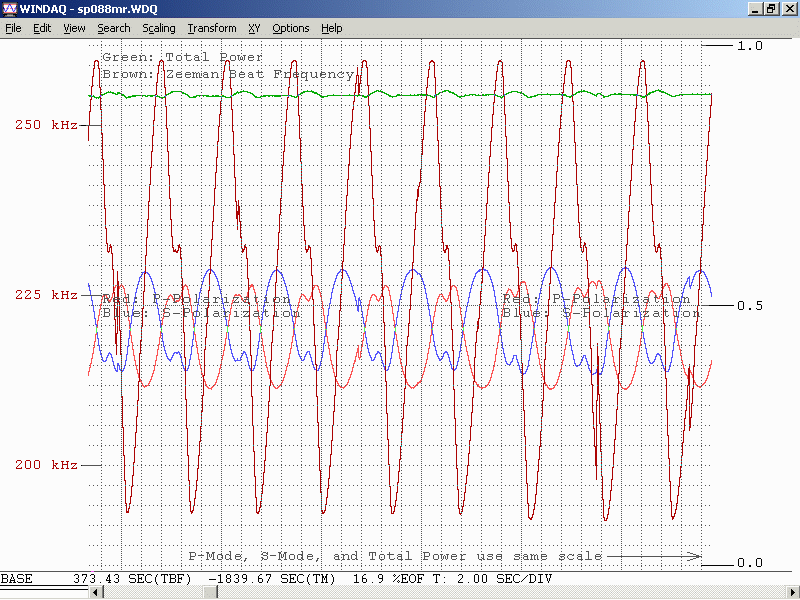800x600 pixels.
Task: Select the XY menu
Action: [x=254, y=28]
